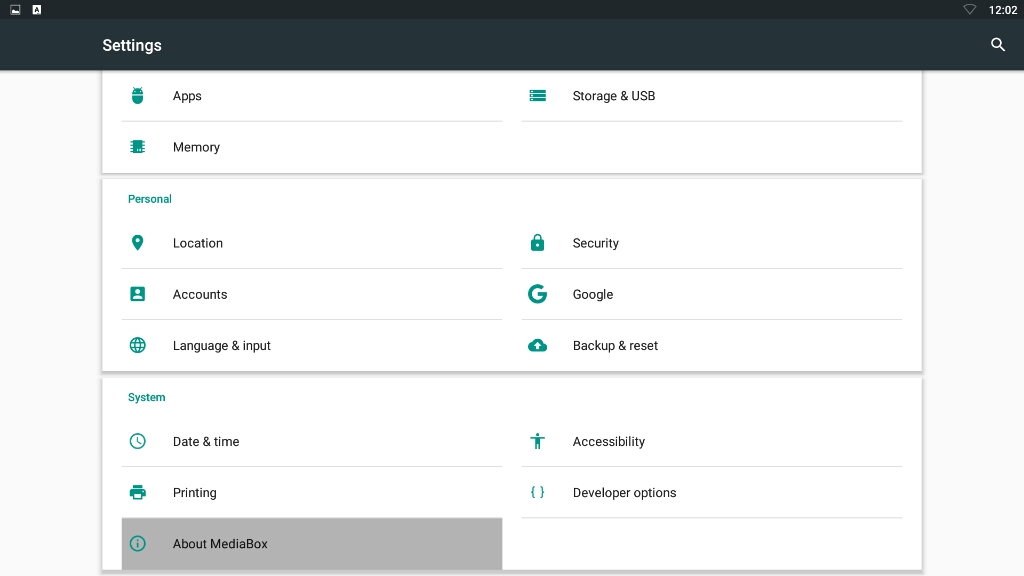Click the search magnifier icon
1024x576 pixels.
coord(997,45)
